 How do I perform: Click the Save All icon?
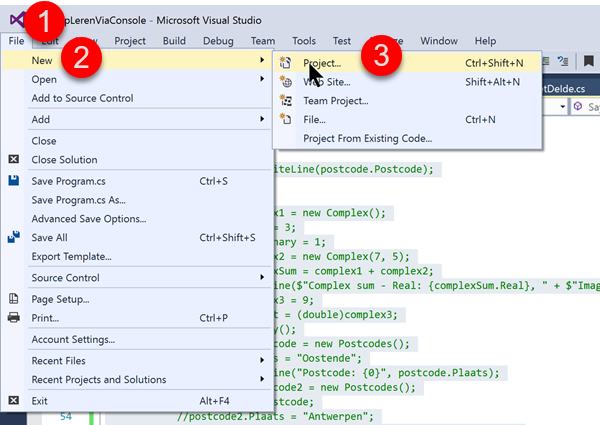(x=14, y=237)
